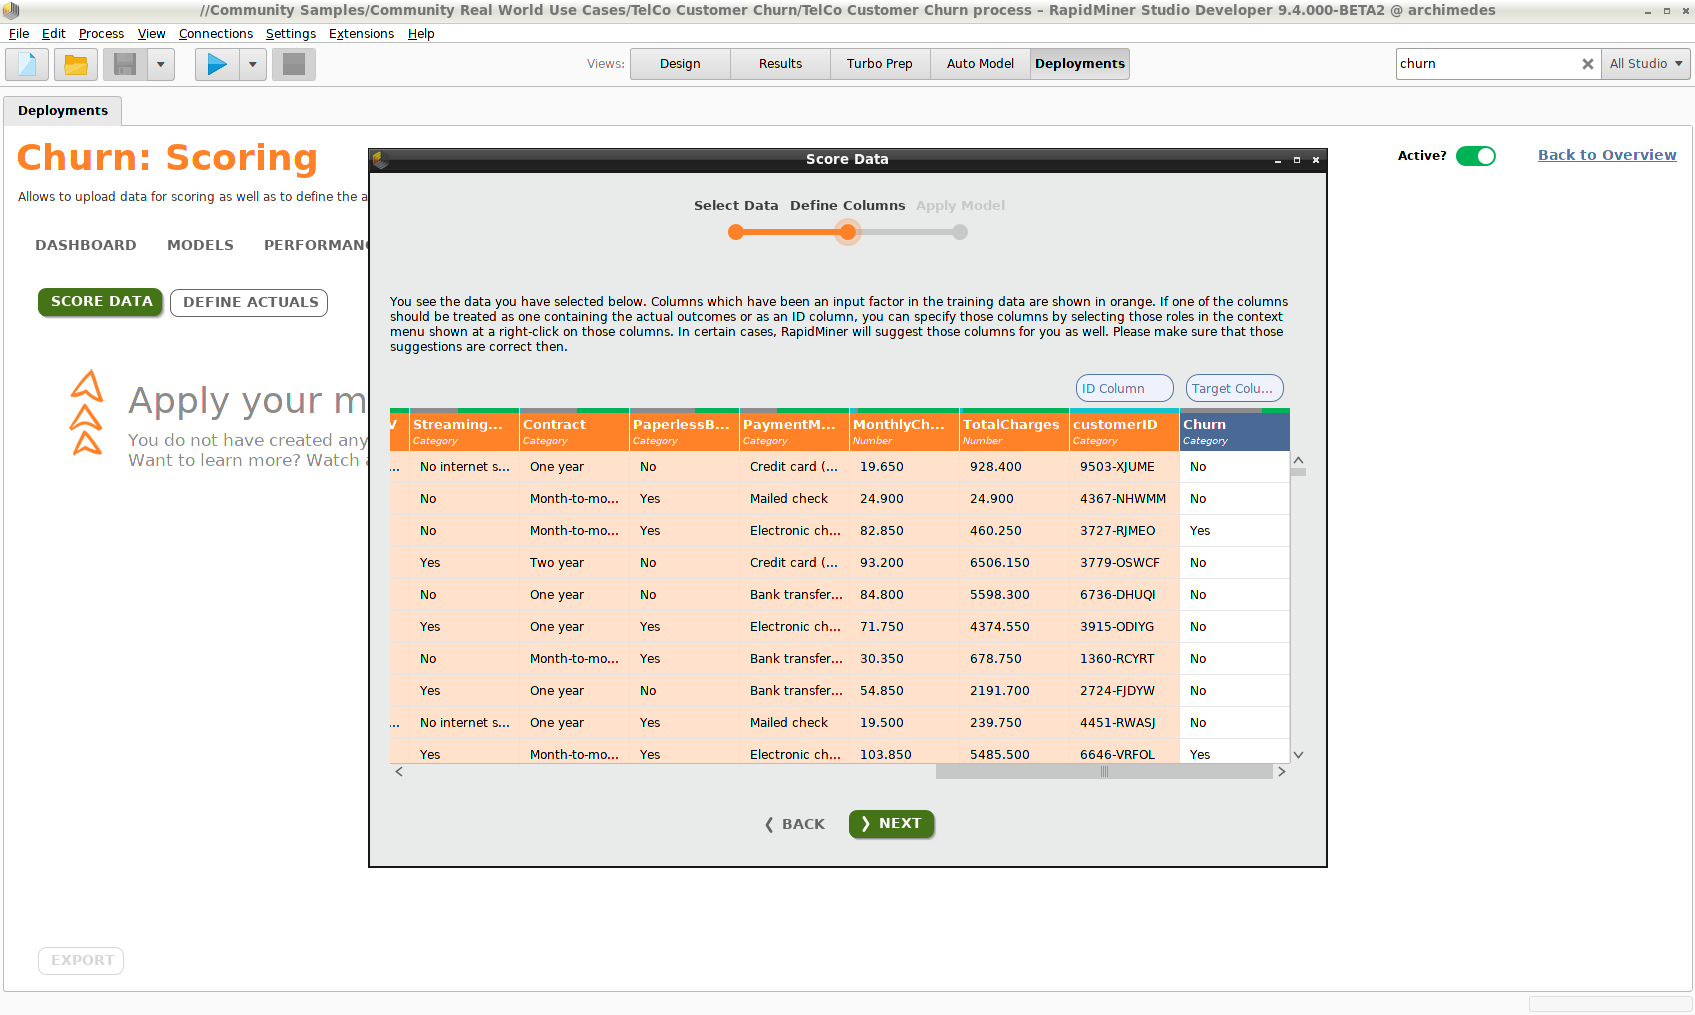Click the SCORE DATA button
1695x1015 pixels.
pyautogui.click(x=101, y=302)
